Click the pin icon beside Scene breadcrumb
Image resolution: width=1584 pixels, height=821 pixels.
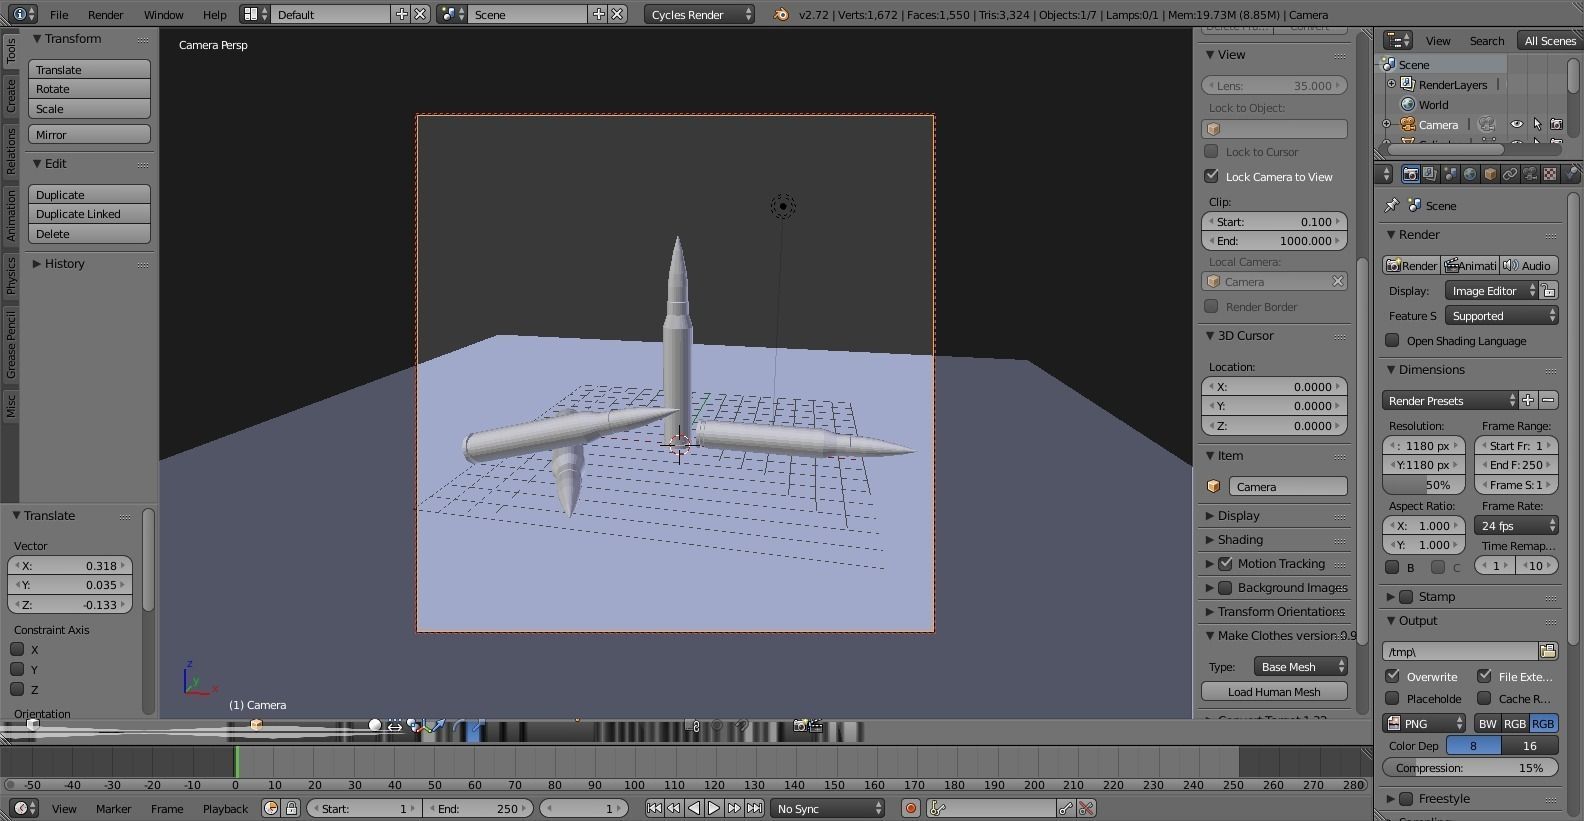[1391, 205]
